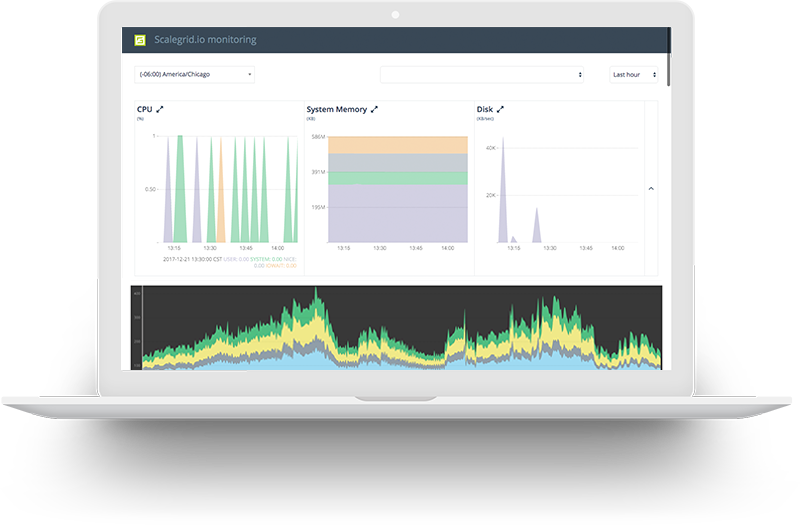
Task: Click the Scalegrid logo icon
Action: (x=140, y=40)
